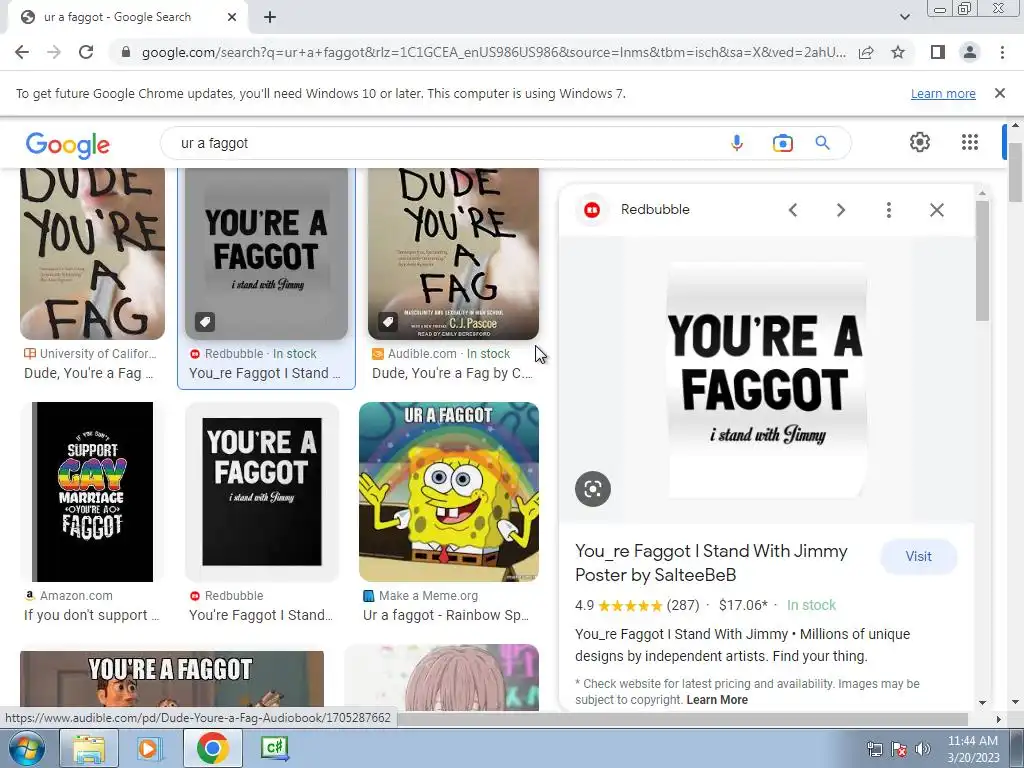
Task: Reload the page with the refresh icon
Action: pyautogui.click(x=86, y=52)
